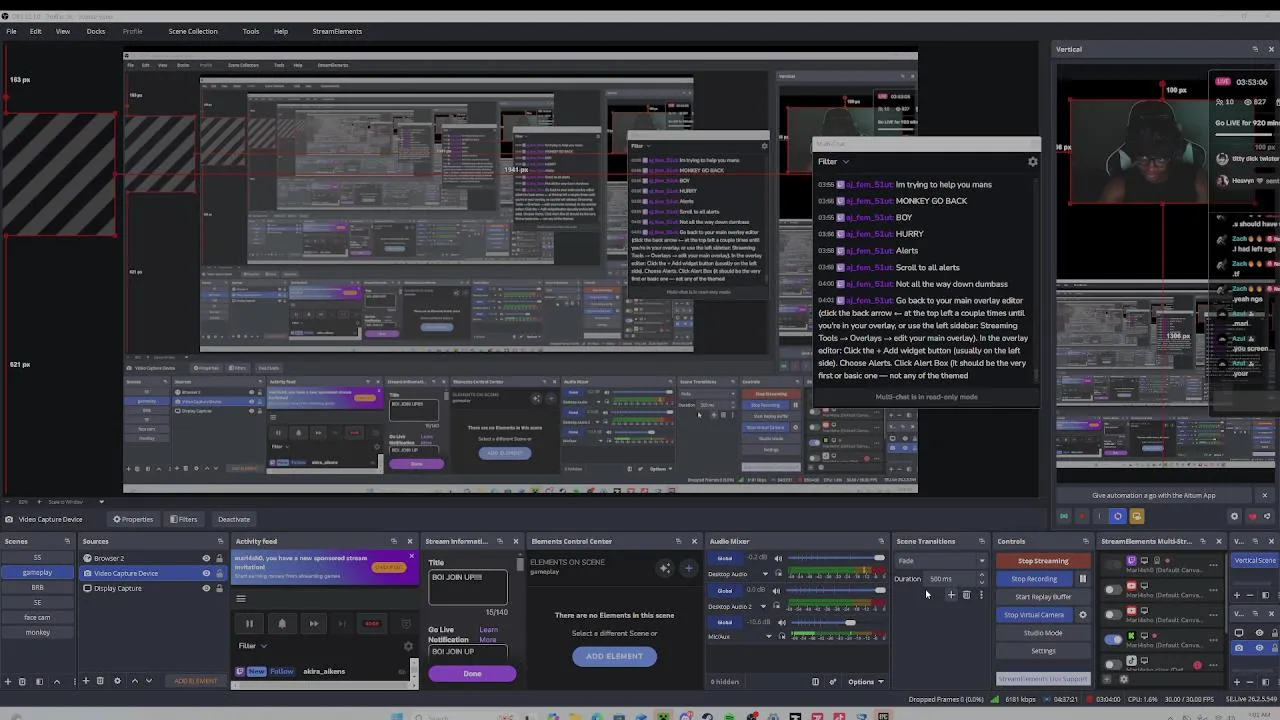Select the face cam scene
The image size is (1280, 720).
tap(37, 617)
